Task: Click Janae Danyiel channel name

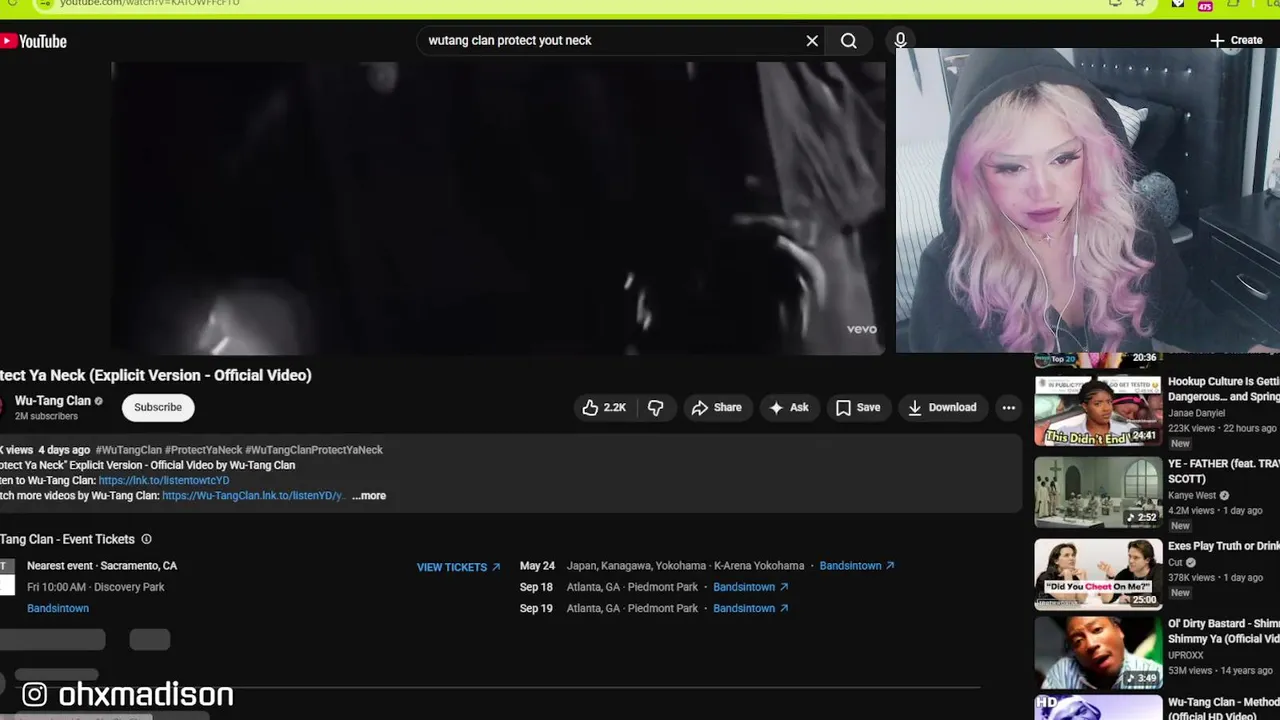Action: click(x=1198, y=413)
